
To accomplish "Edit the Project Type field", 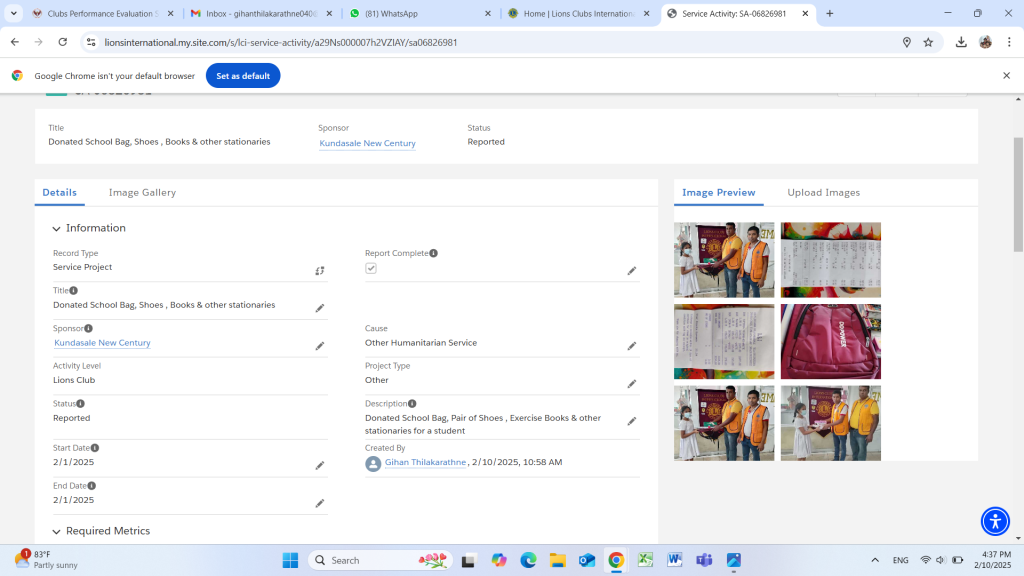I will tap(632, 384).
